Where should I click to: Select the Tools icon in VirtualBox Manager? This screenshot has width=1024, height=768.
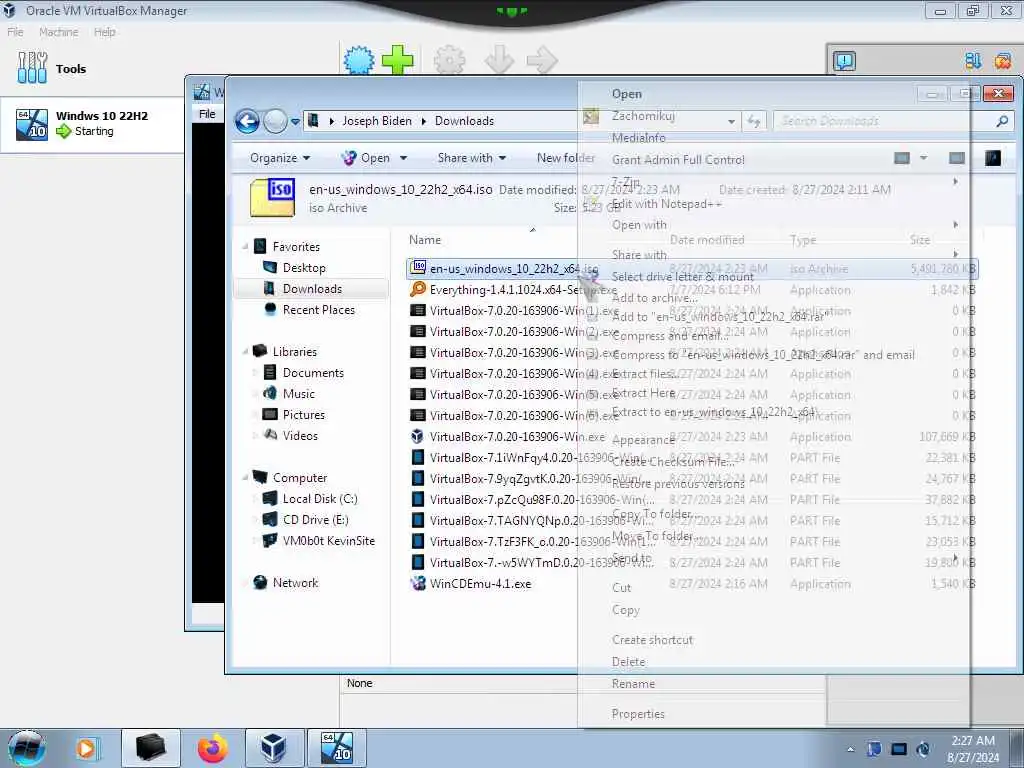32,68
